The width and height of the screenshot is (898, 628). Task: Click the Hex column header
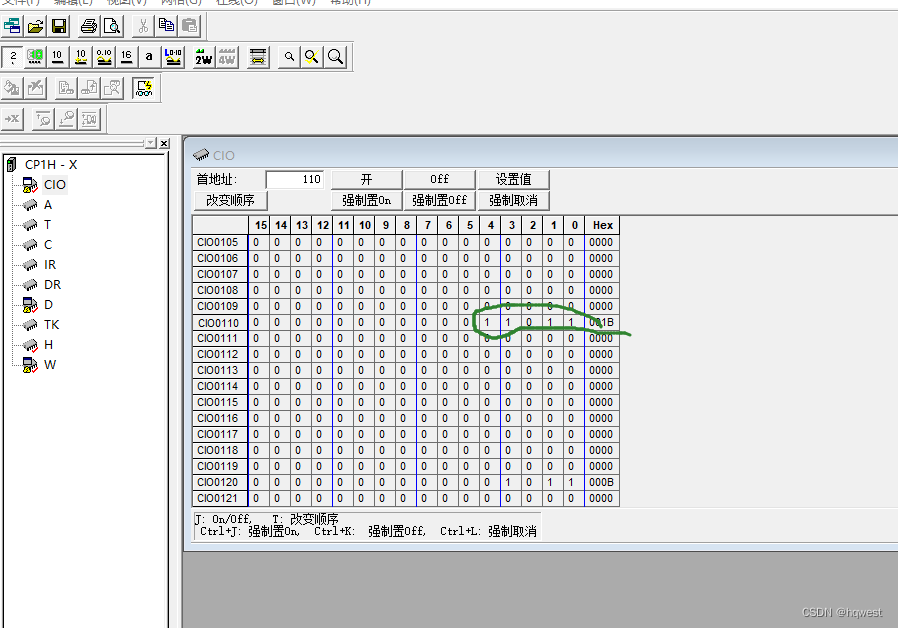click(x=602, y=226)
